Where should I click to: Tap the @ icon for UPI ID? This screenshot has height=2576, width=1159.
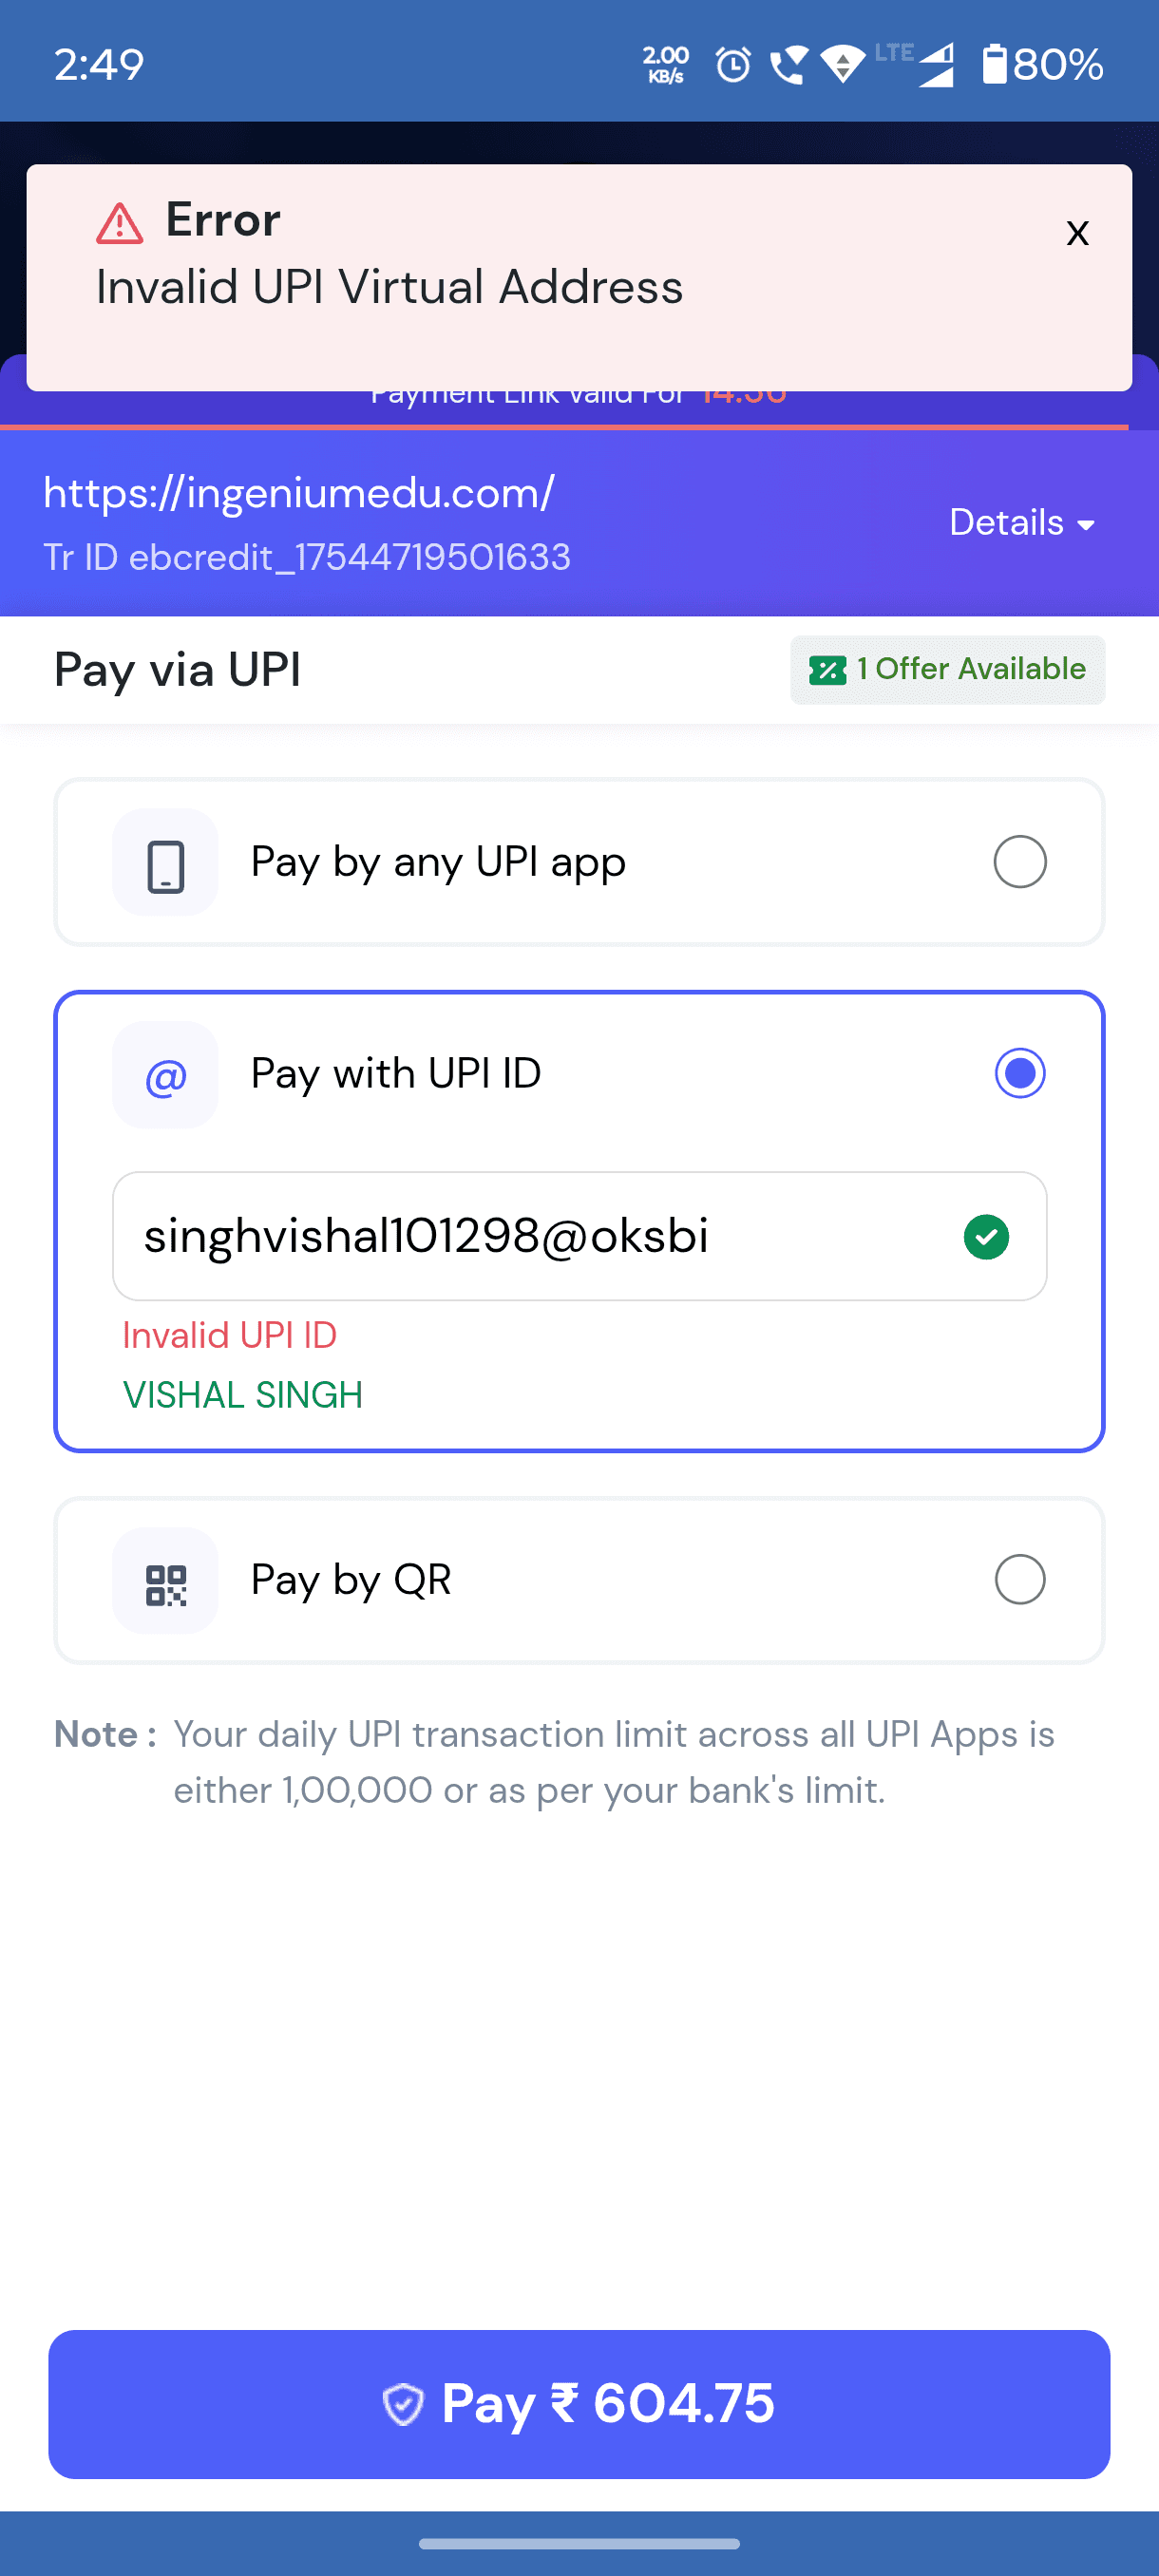(x=165, y=1077)
